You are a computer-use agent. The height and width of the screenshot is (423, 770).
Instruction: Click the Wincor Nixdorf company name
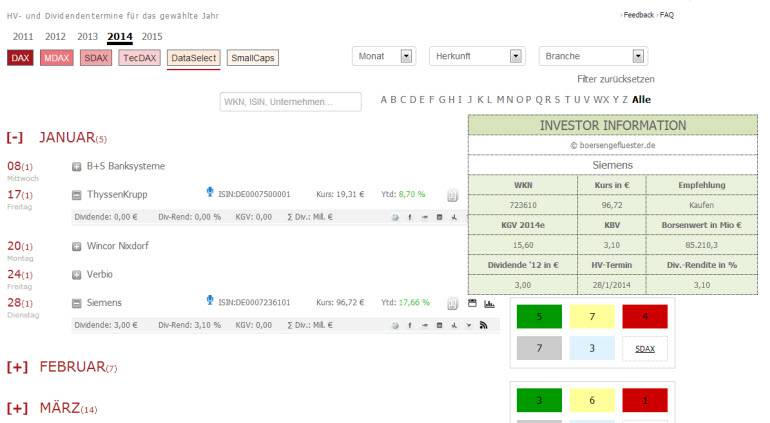coord(117,246)
